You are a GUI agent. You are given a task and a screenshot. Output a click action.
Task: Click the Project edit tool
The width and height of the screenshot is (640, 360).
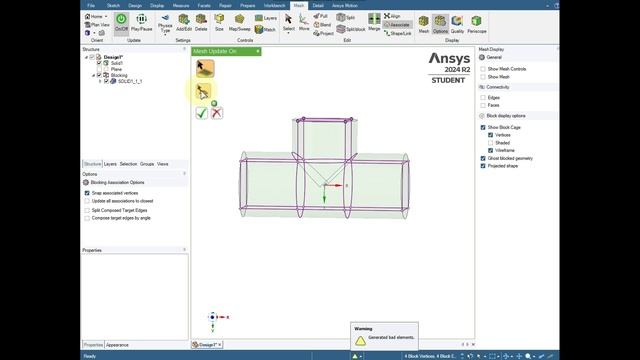tap(324, 33)
